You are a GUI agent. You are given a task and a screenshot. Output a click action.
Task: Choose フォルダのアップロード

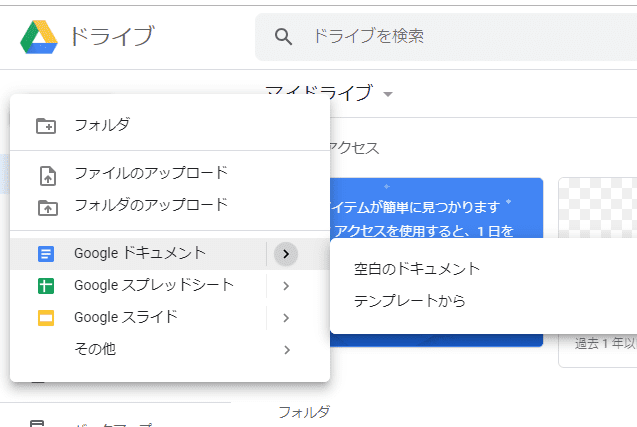click(170, 205)
